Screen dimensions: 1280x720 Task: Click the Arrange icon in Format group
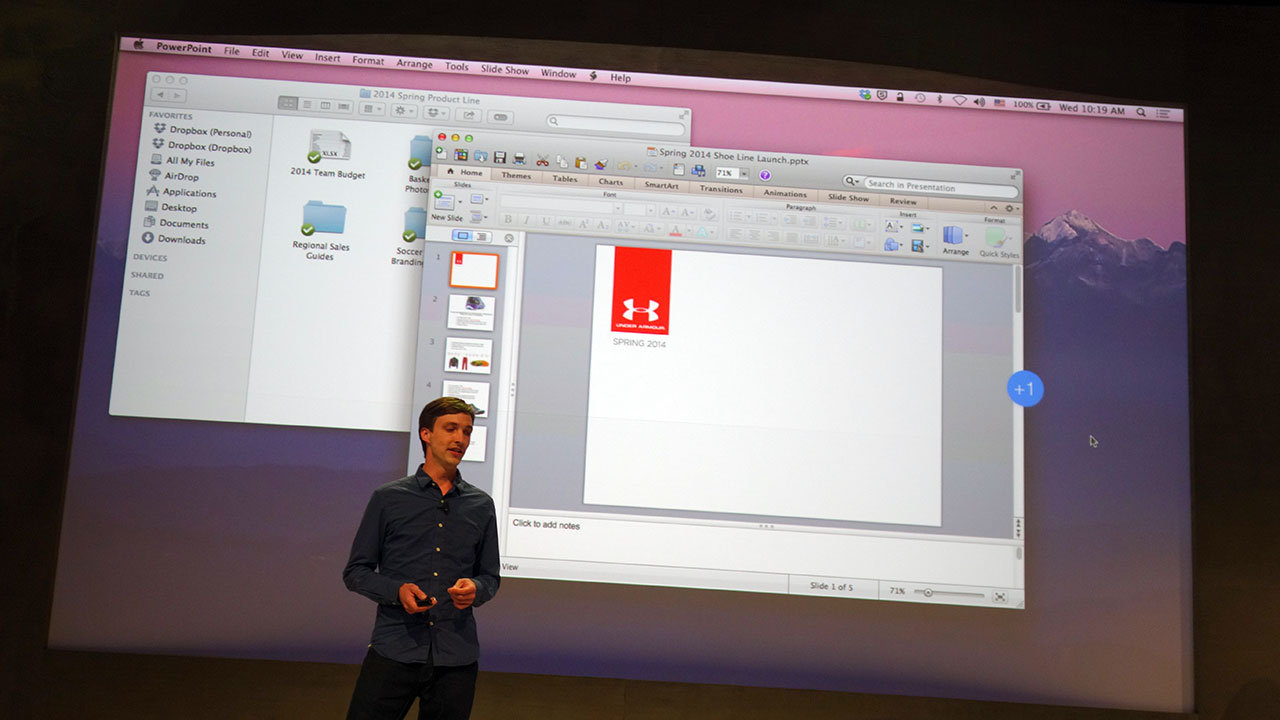[954, 237]
